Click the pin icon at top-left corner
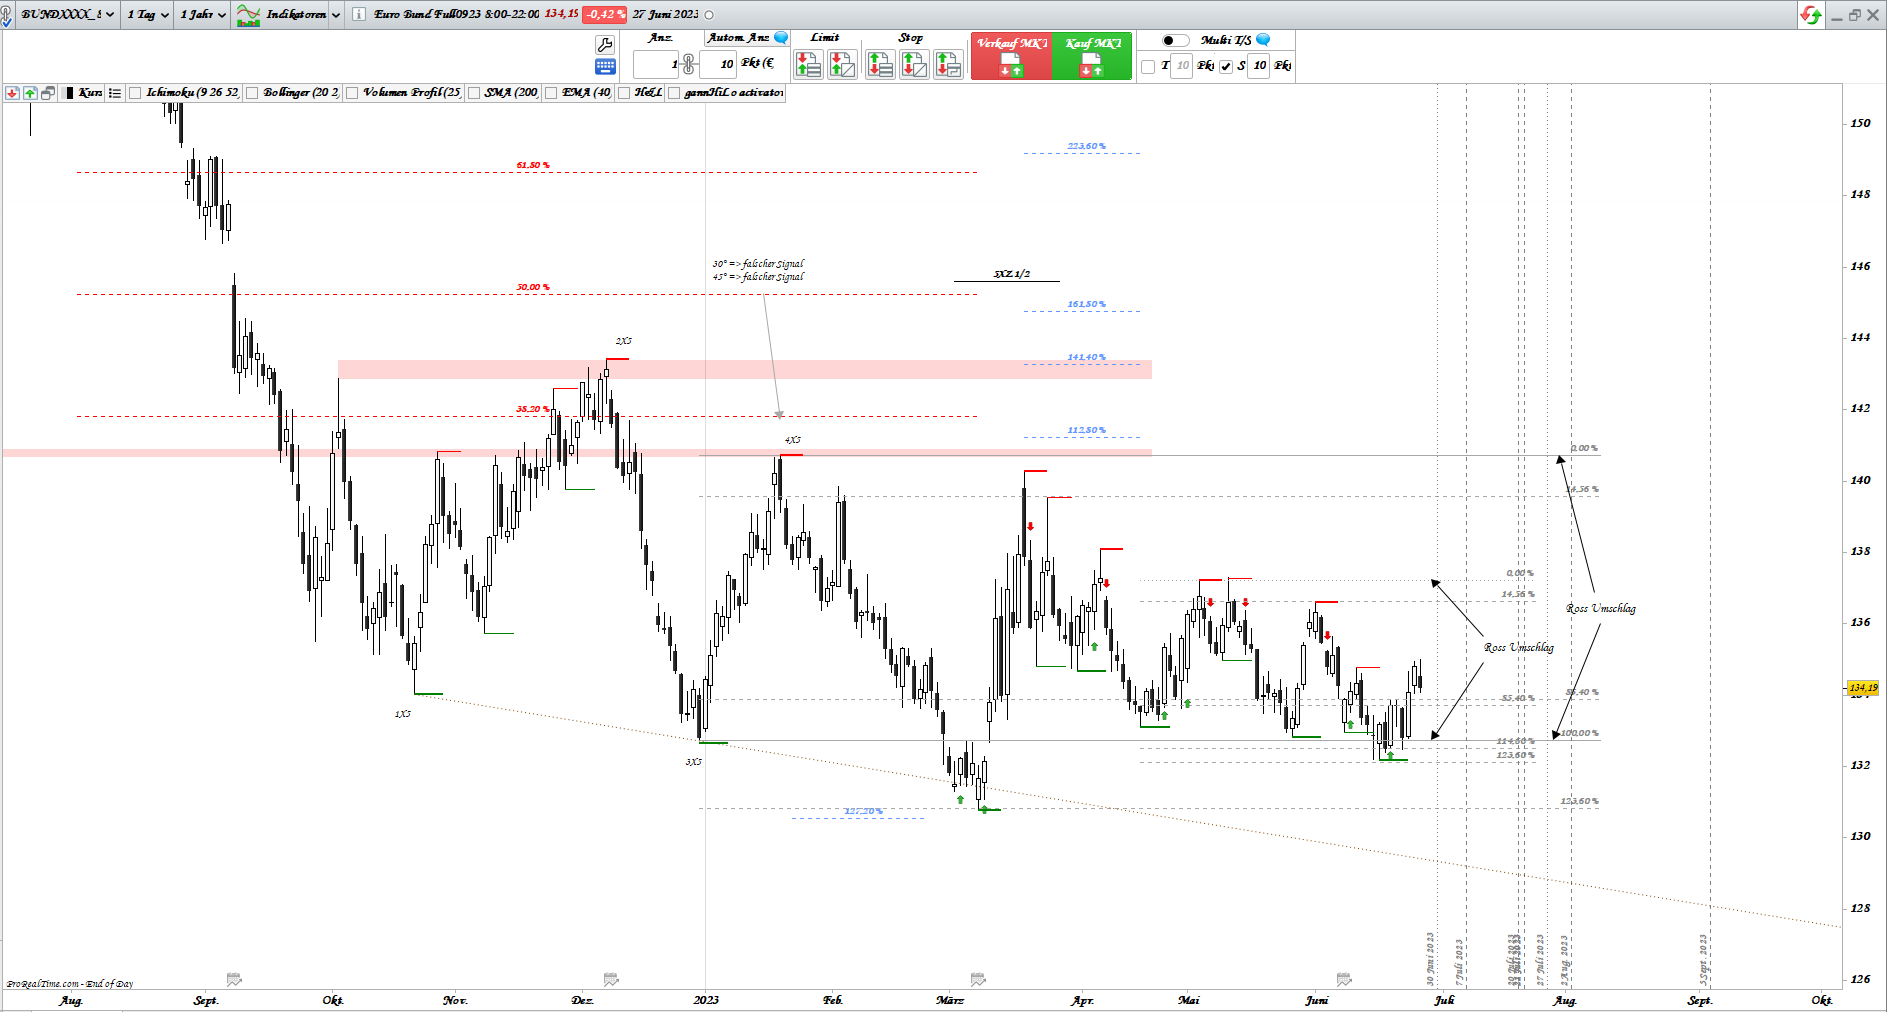 6,16
